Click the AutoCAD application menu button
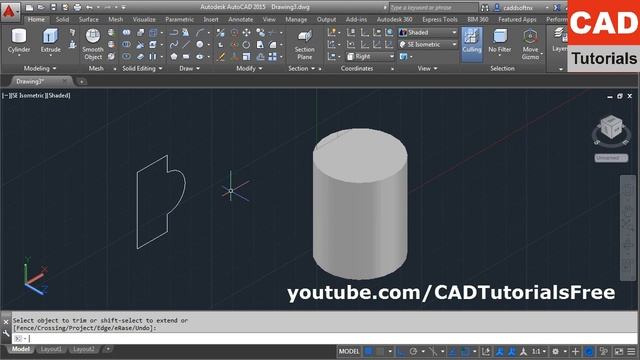 click(x=9, y=11)
